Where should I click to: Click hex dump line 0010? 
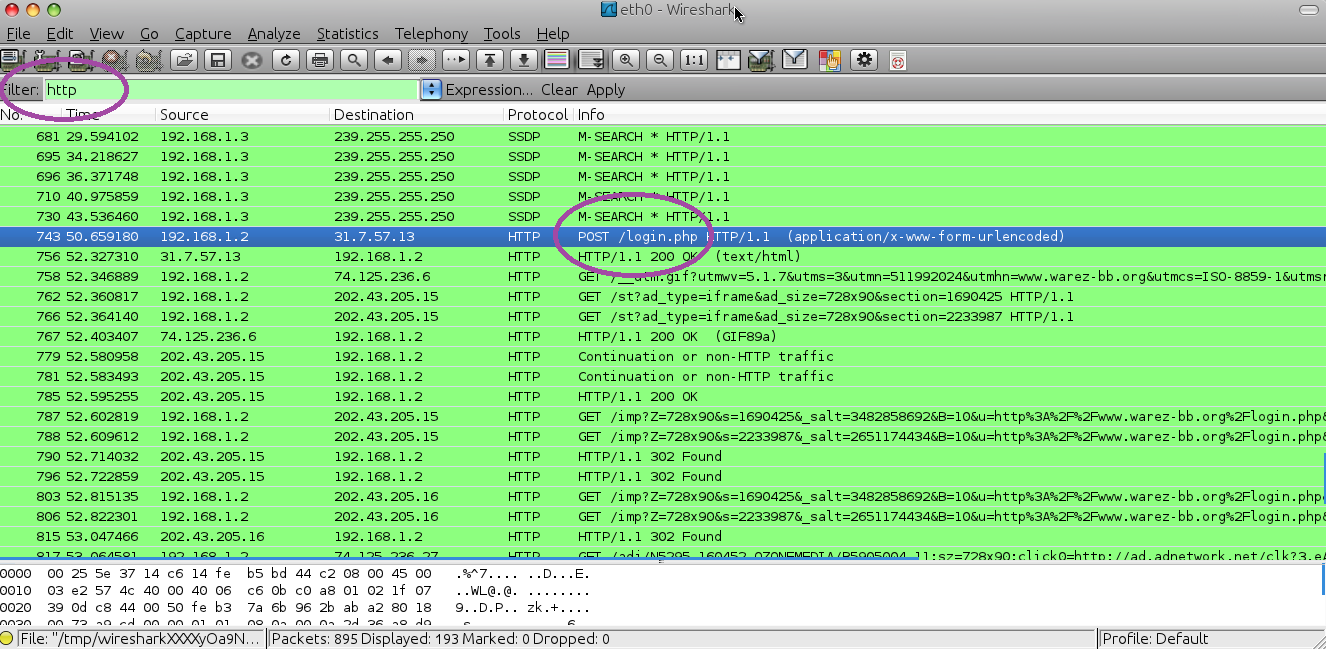click(x=295, y=590)
